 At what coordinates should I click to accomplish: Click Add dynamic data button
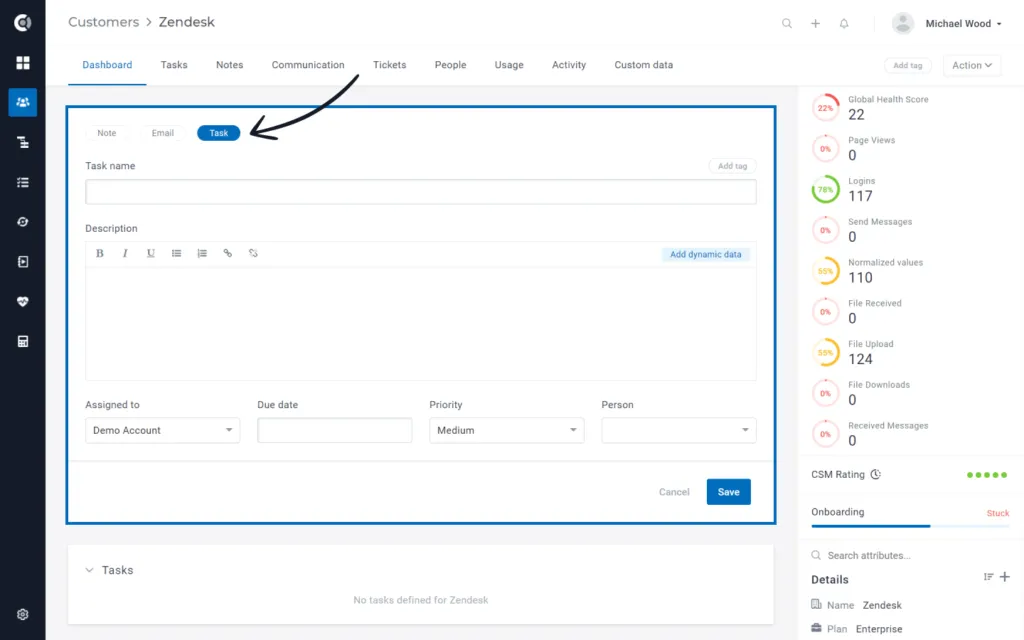click(x=705, y=255)
